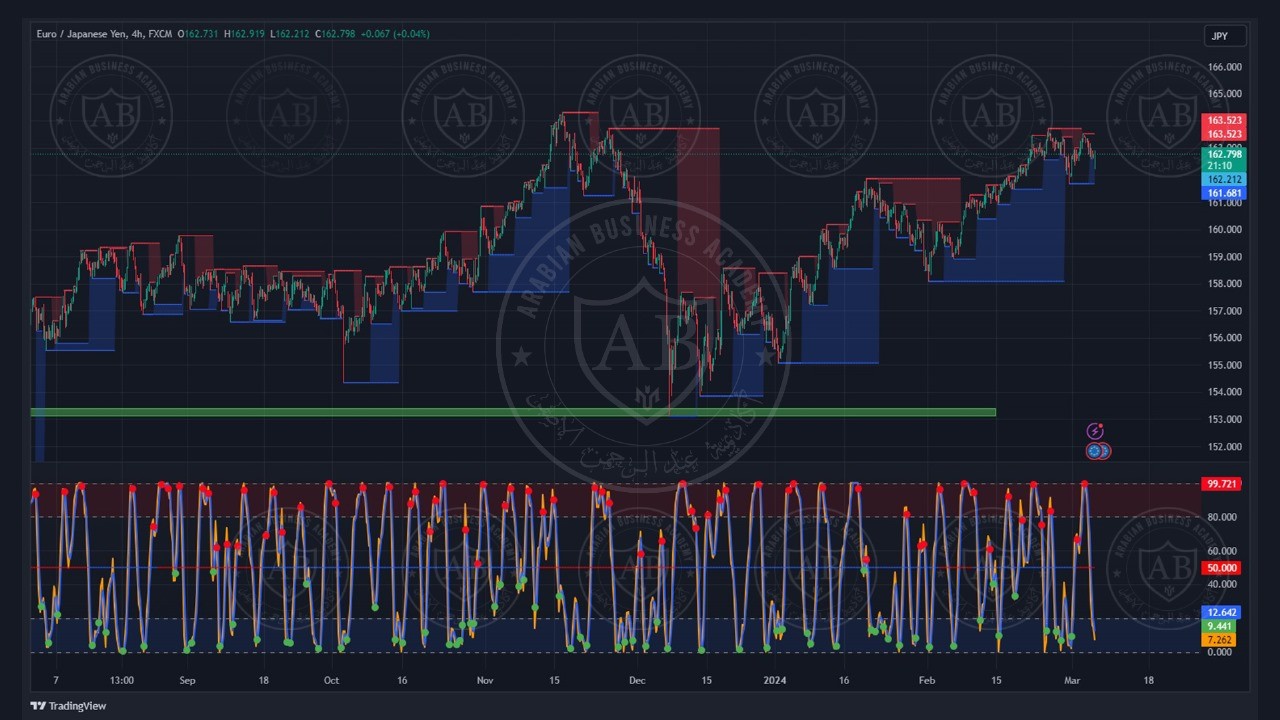Click the orange 7.262 oscillator label
The width and height of the screenshot is (1280, 720).
1219,640
